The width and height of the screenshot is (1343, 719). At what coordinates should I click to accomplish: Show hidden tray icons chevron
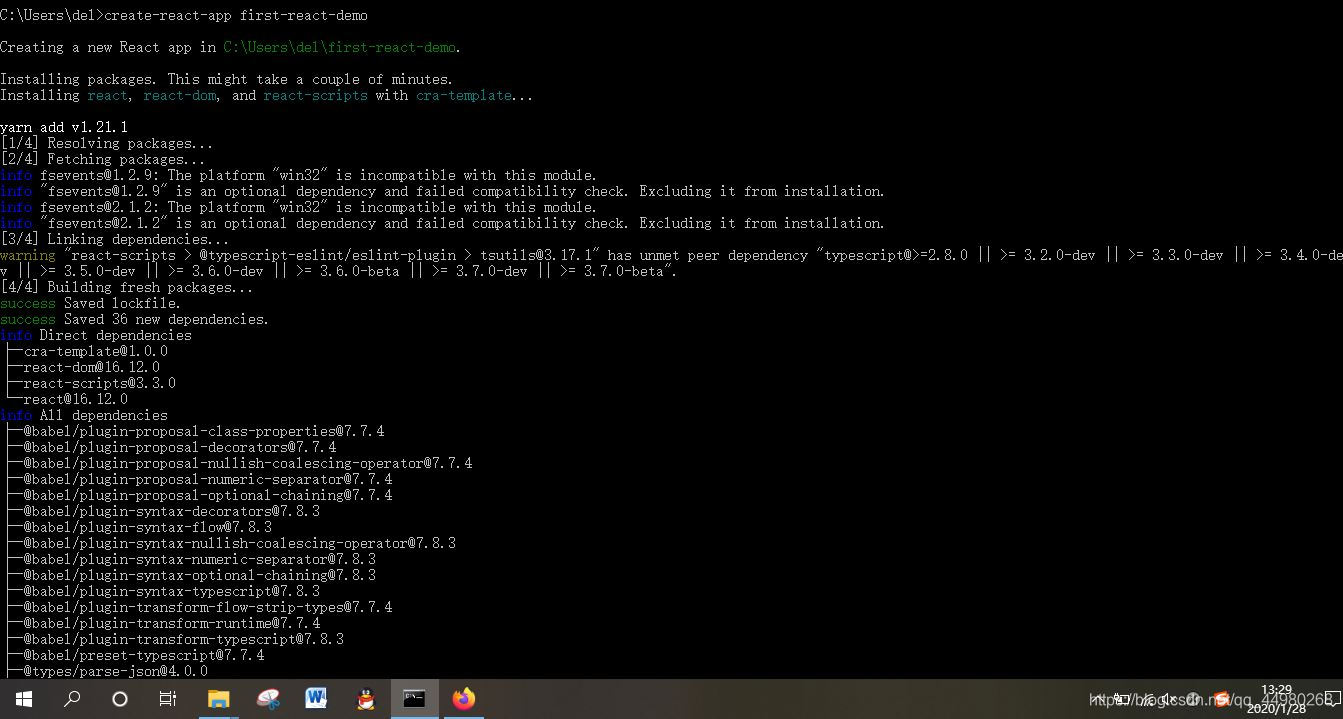[x=1098, y=700]
